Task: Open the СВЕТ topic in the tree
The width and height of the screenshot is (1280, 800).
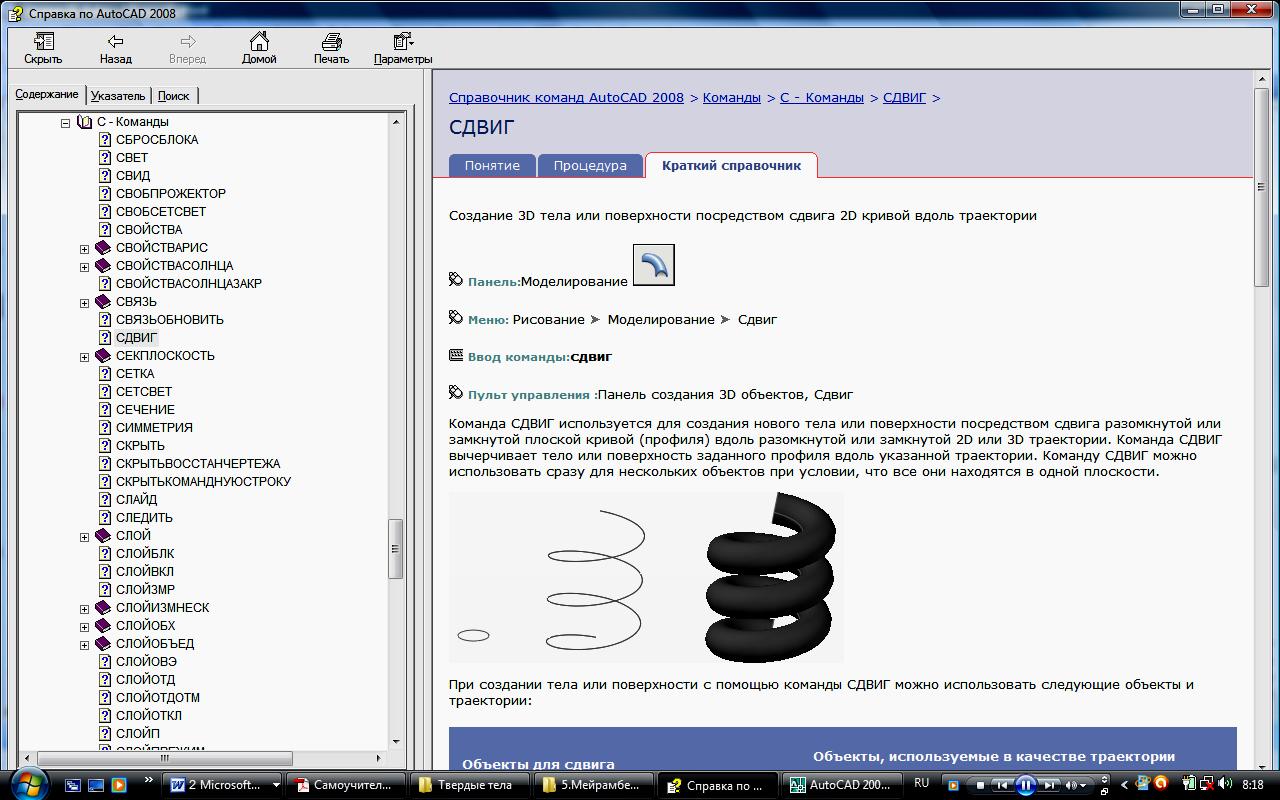Action: (x=132, y=158)
